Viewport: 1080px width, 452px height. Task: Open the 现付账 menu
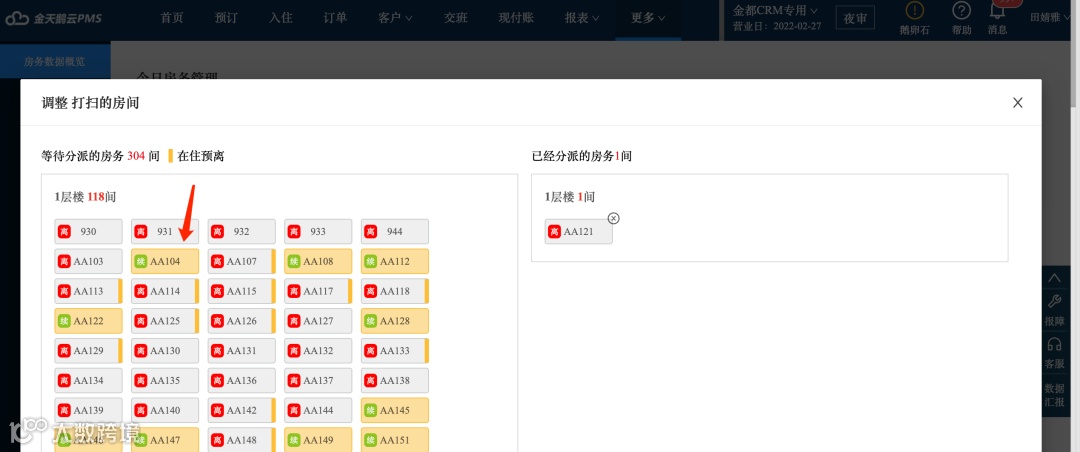point(516,18)
